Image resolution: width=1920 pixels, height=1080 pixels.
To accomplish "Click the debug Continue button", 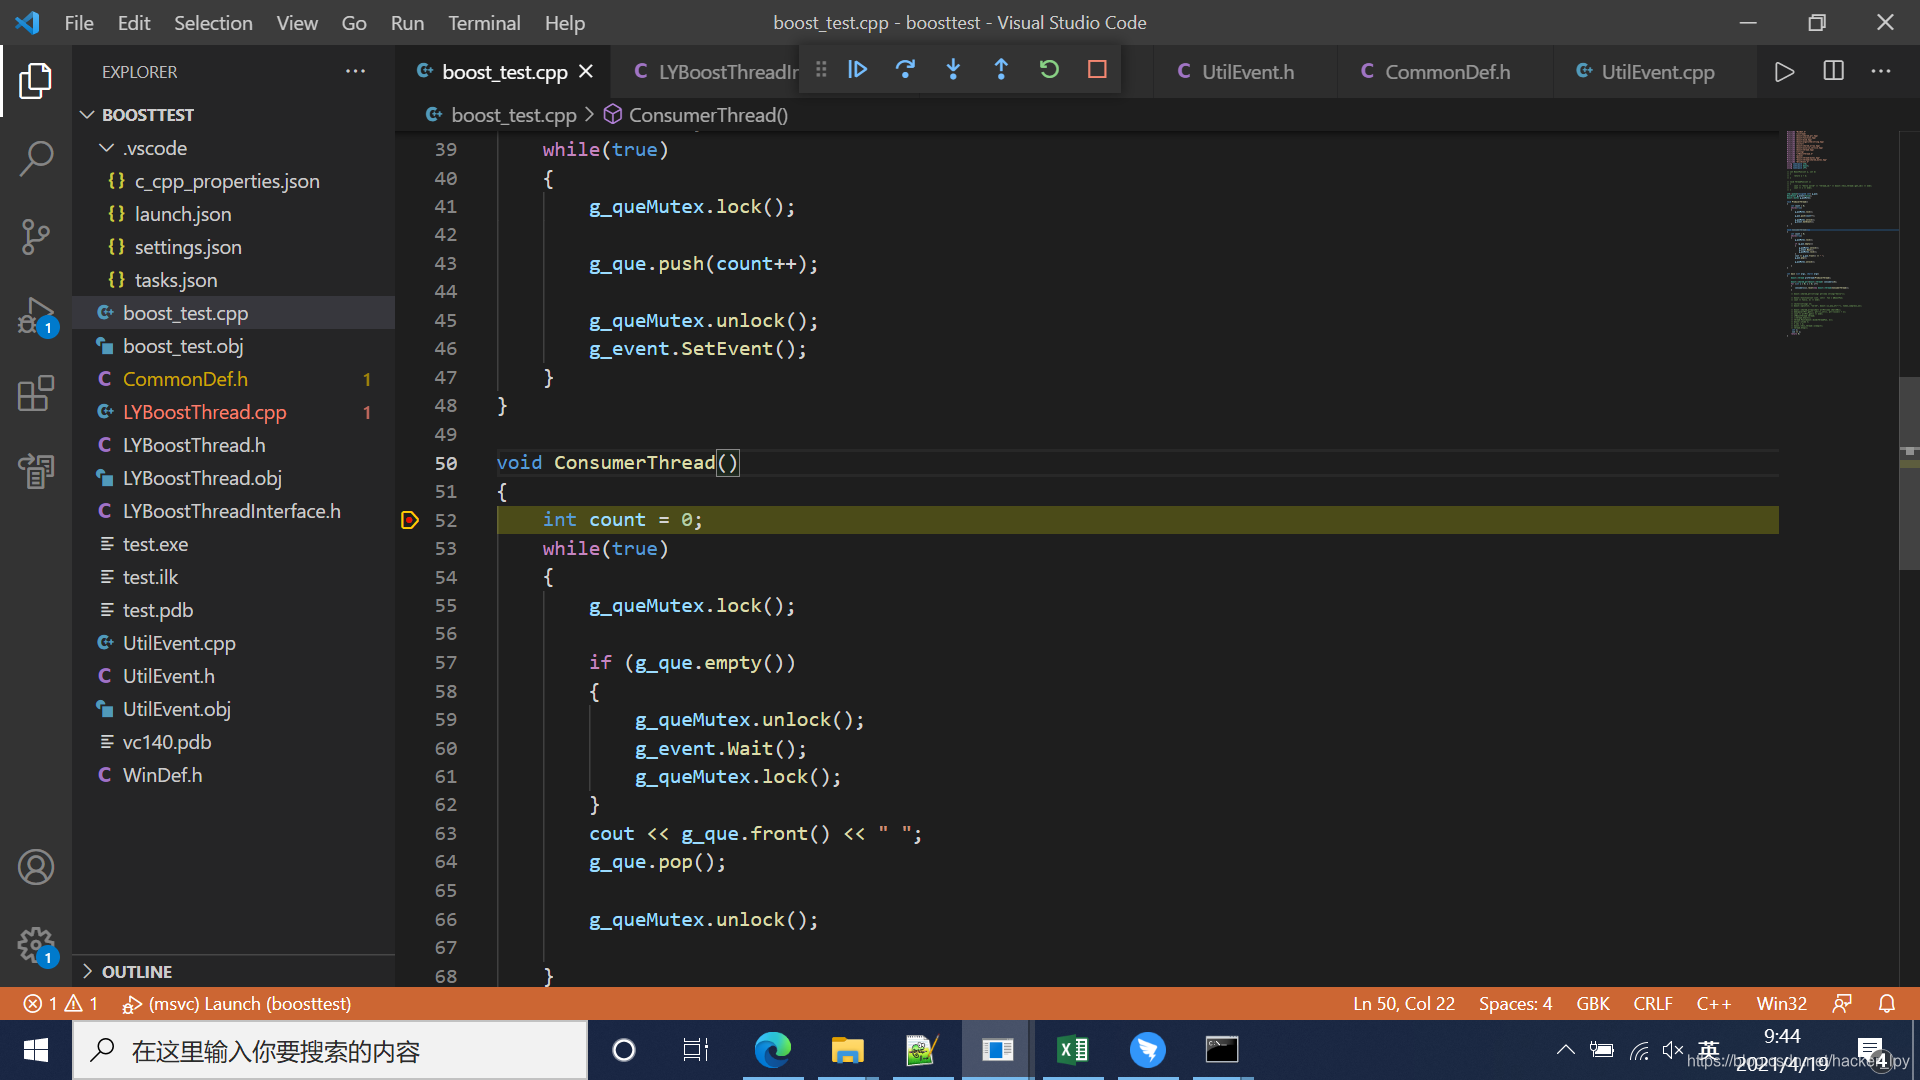I will pyautogui.click(x=857, y=70).
